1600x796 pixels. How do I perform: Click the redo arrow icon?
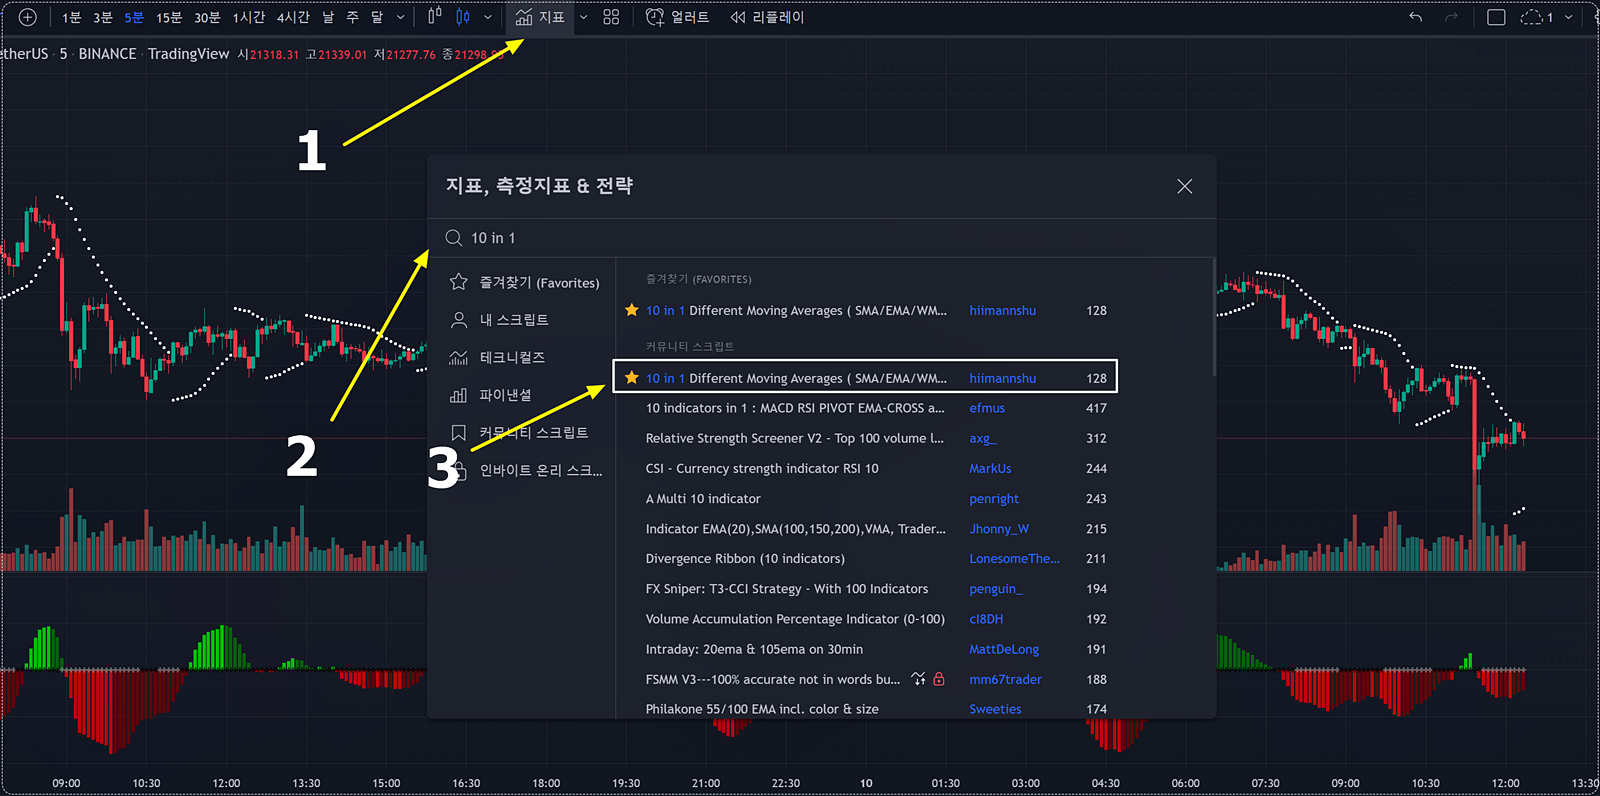coord(1452,17)
